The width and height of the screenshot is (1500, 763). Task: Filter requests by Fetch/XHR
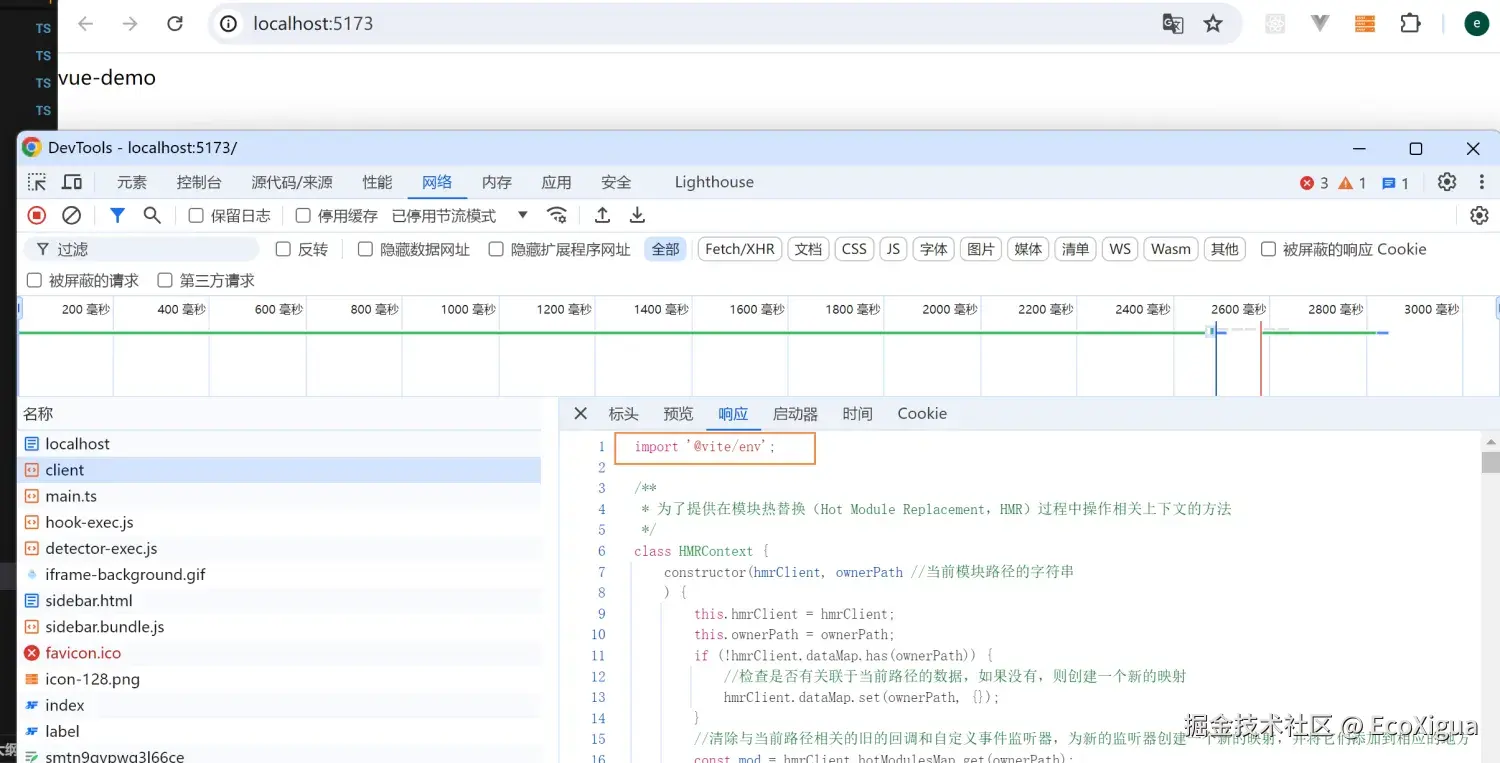coord(740,249)
